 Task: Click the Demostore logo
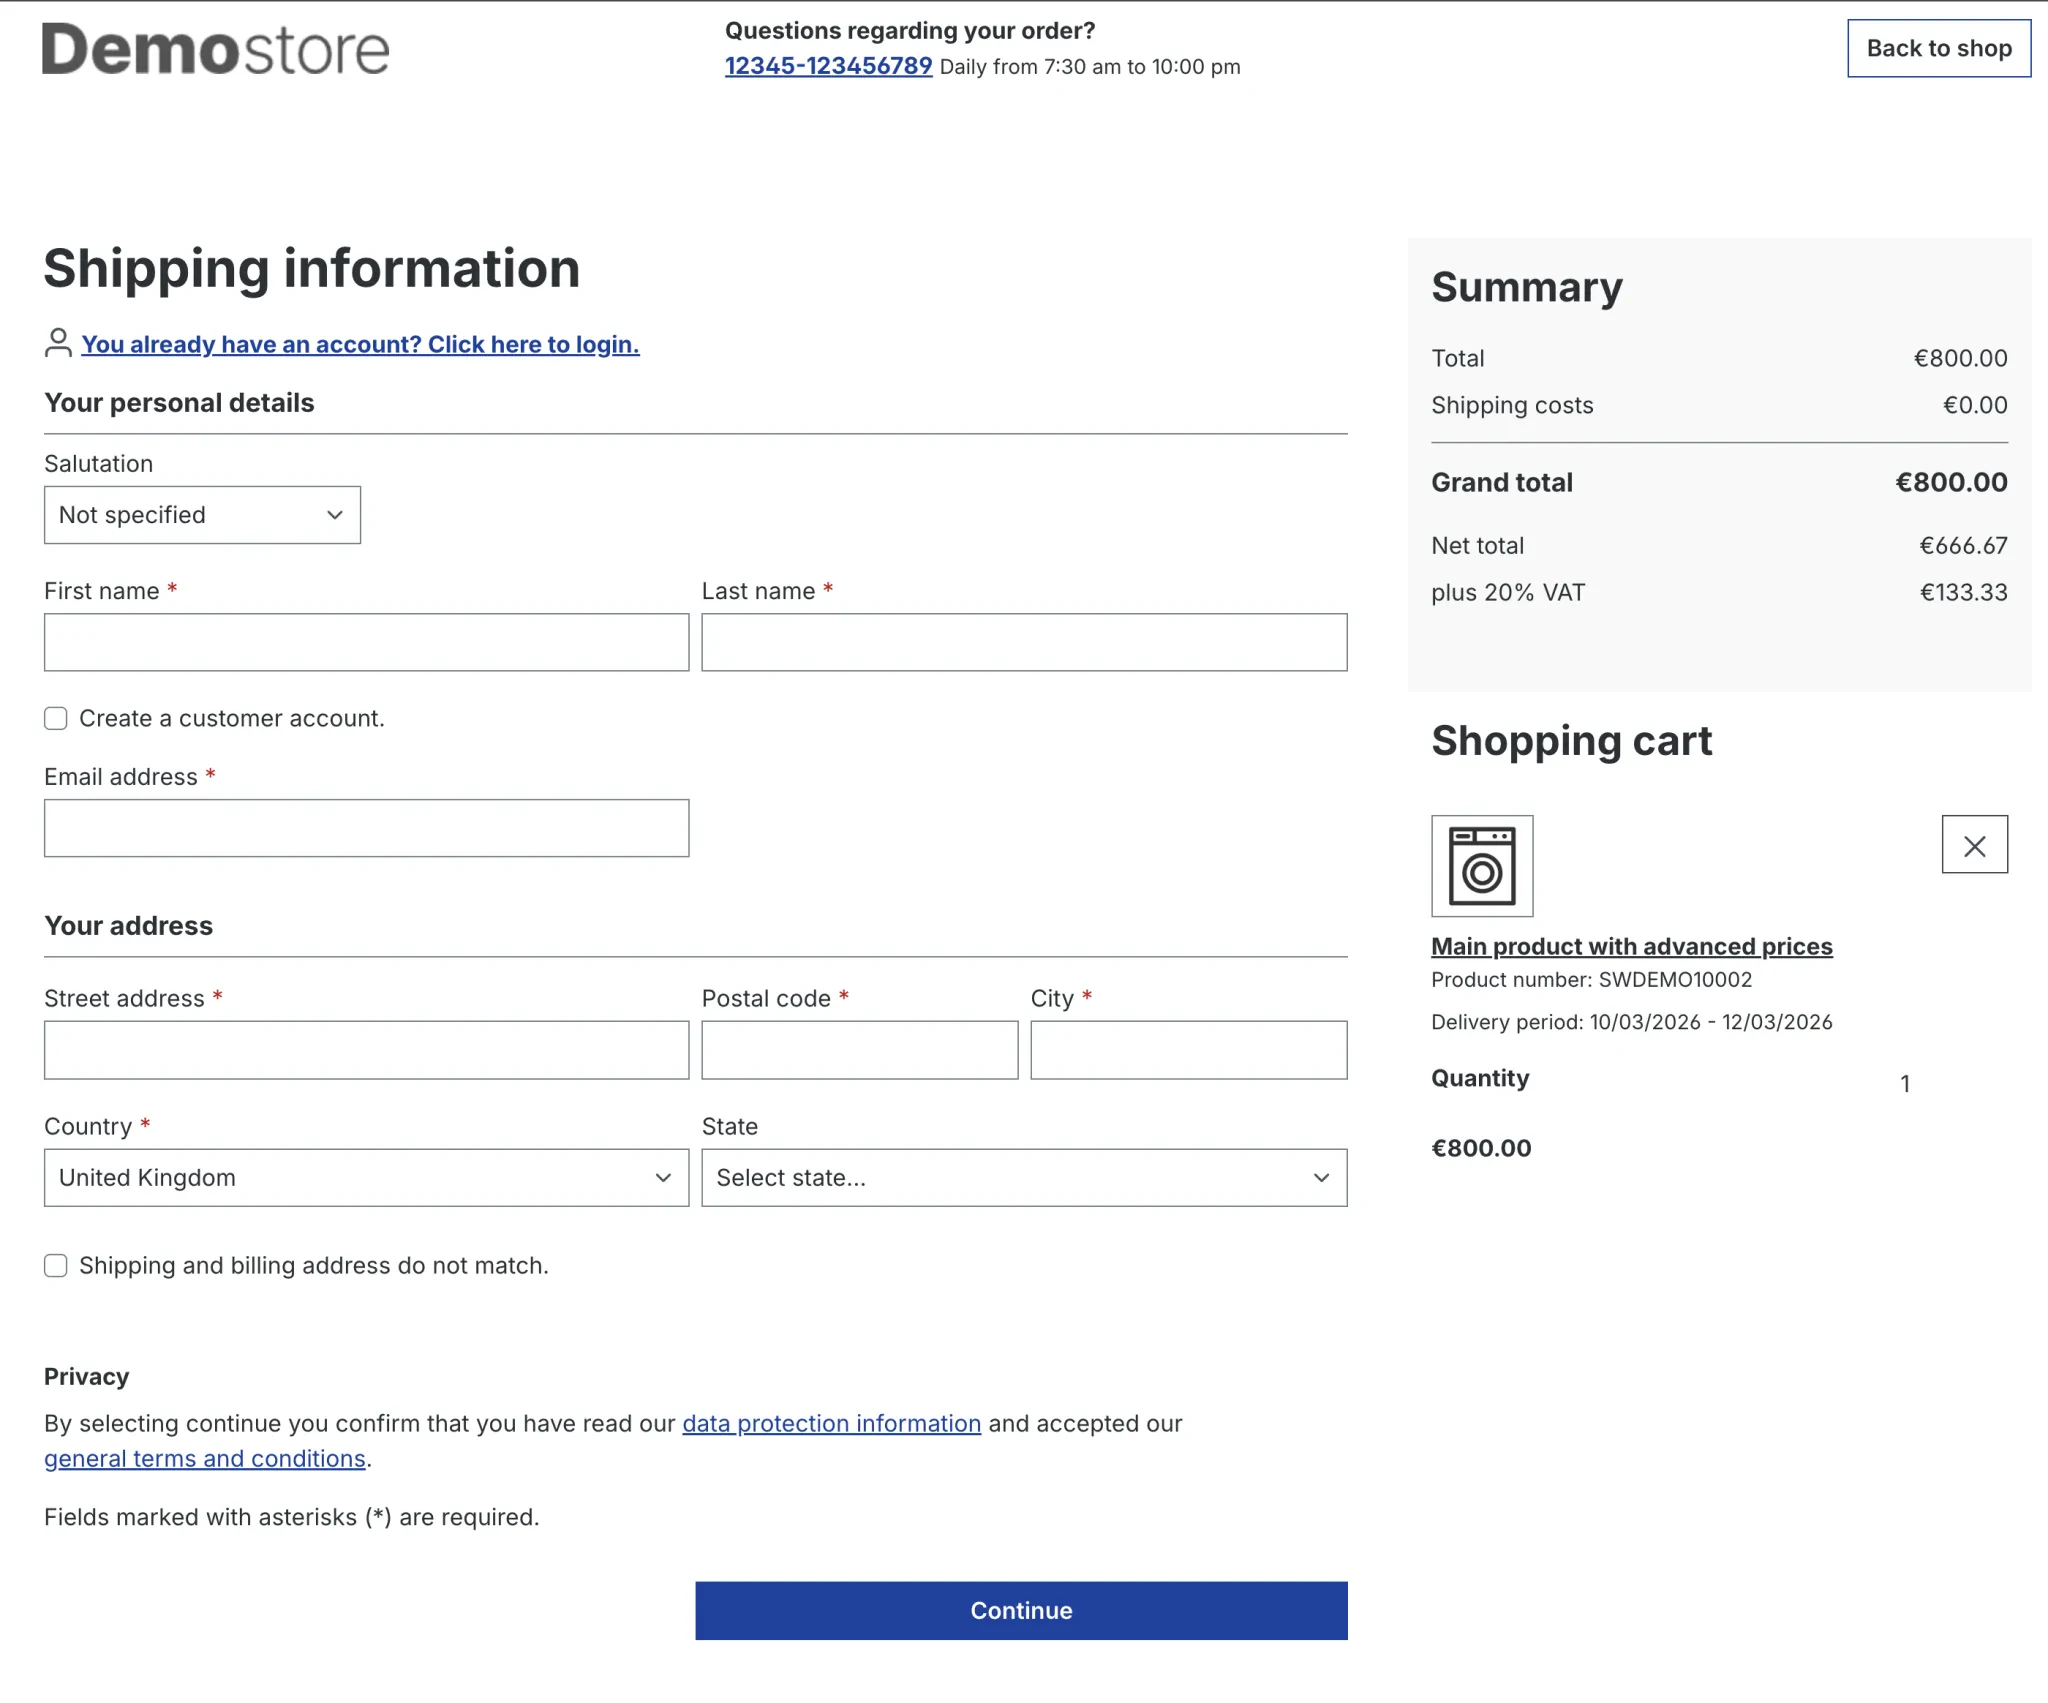tap(215, 49)
